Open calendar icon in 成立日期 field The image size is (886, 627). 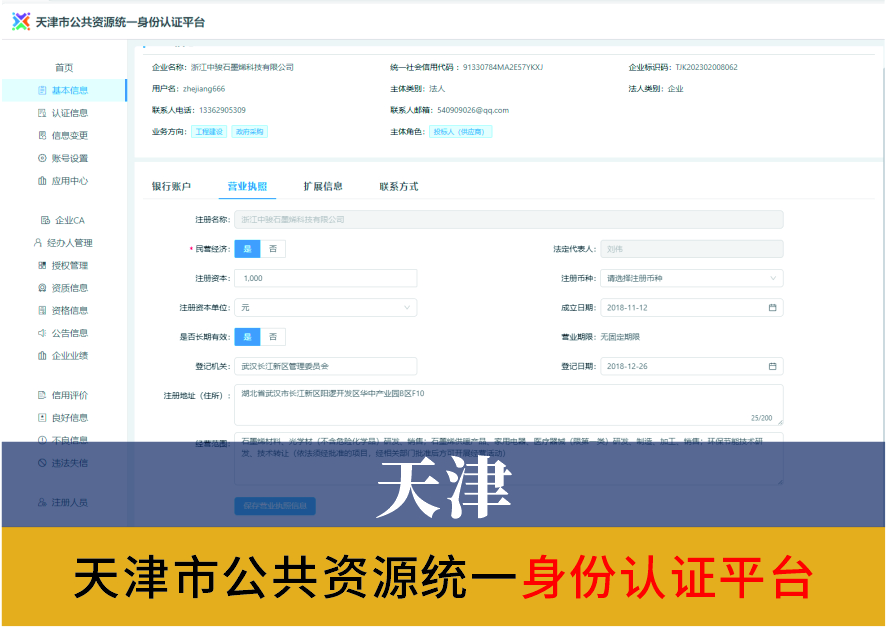click(772, 308)
